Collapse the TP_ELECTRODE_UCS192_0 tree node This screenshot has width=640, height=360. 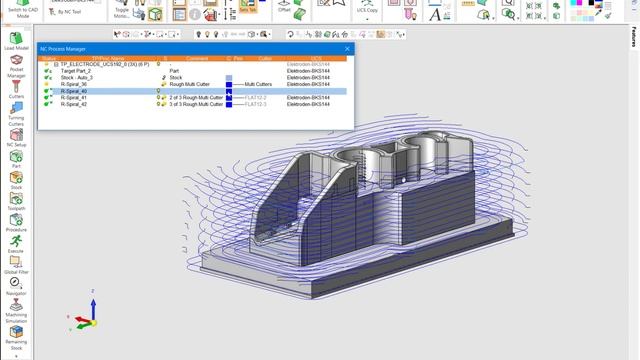(56, 64)
